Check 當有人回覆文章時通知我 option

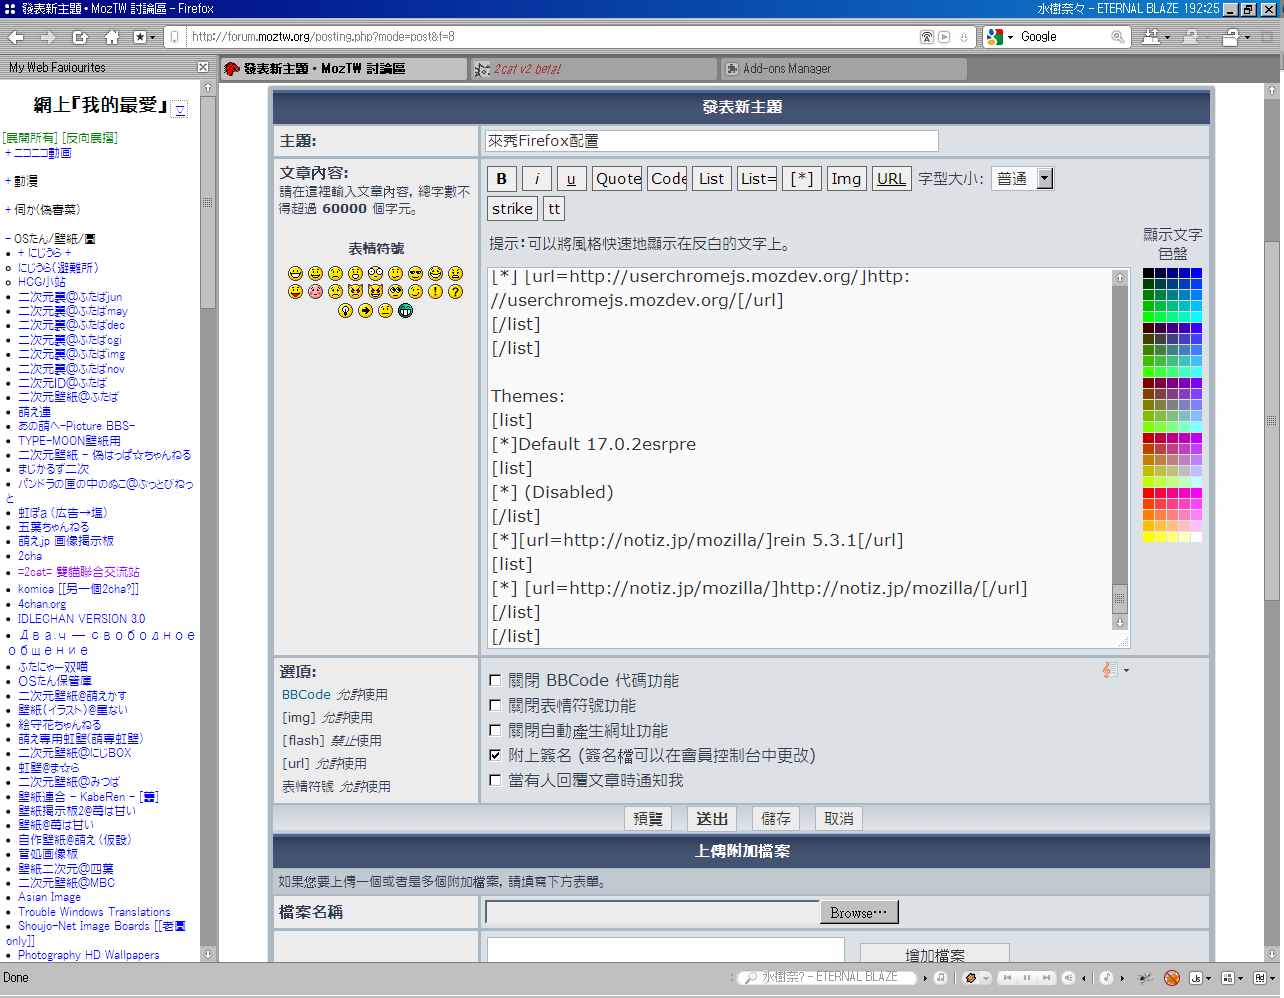click(495, 780)
